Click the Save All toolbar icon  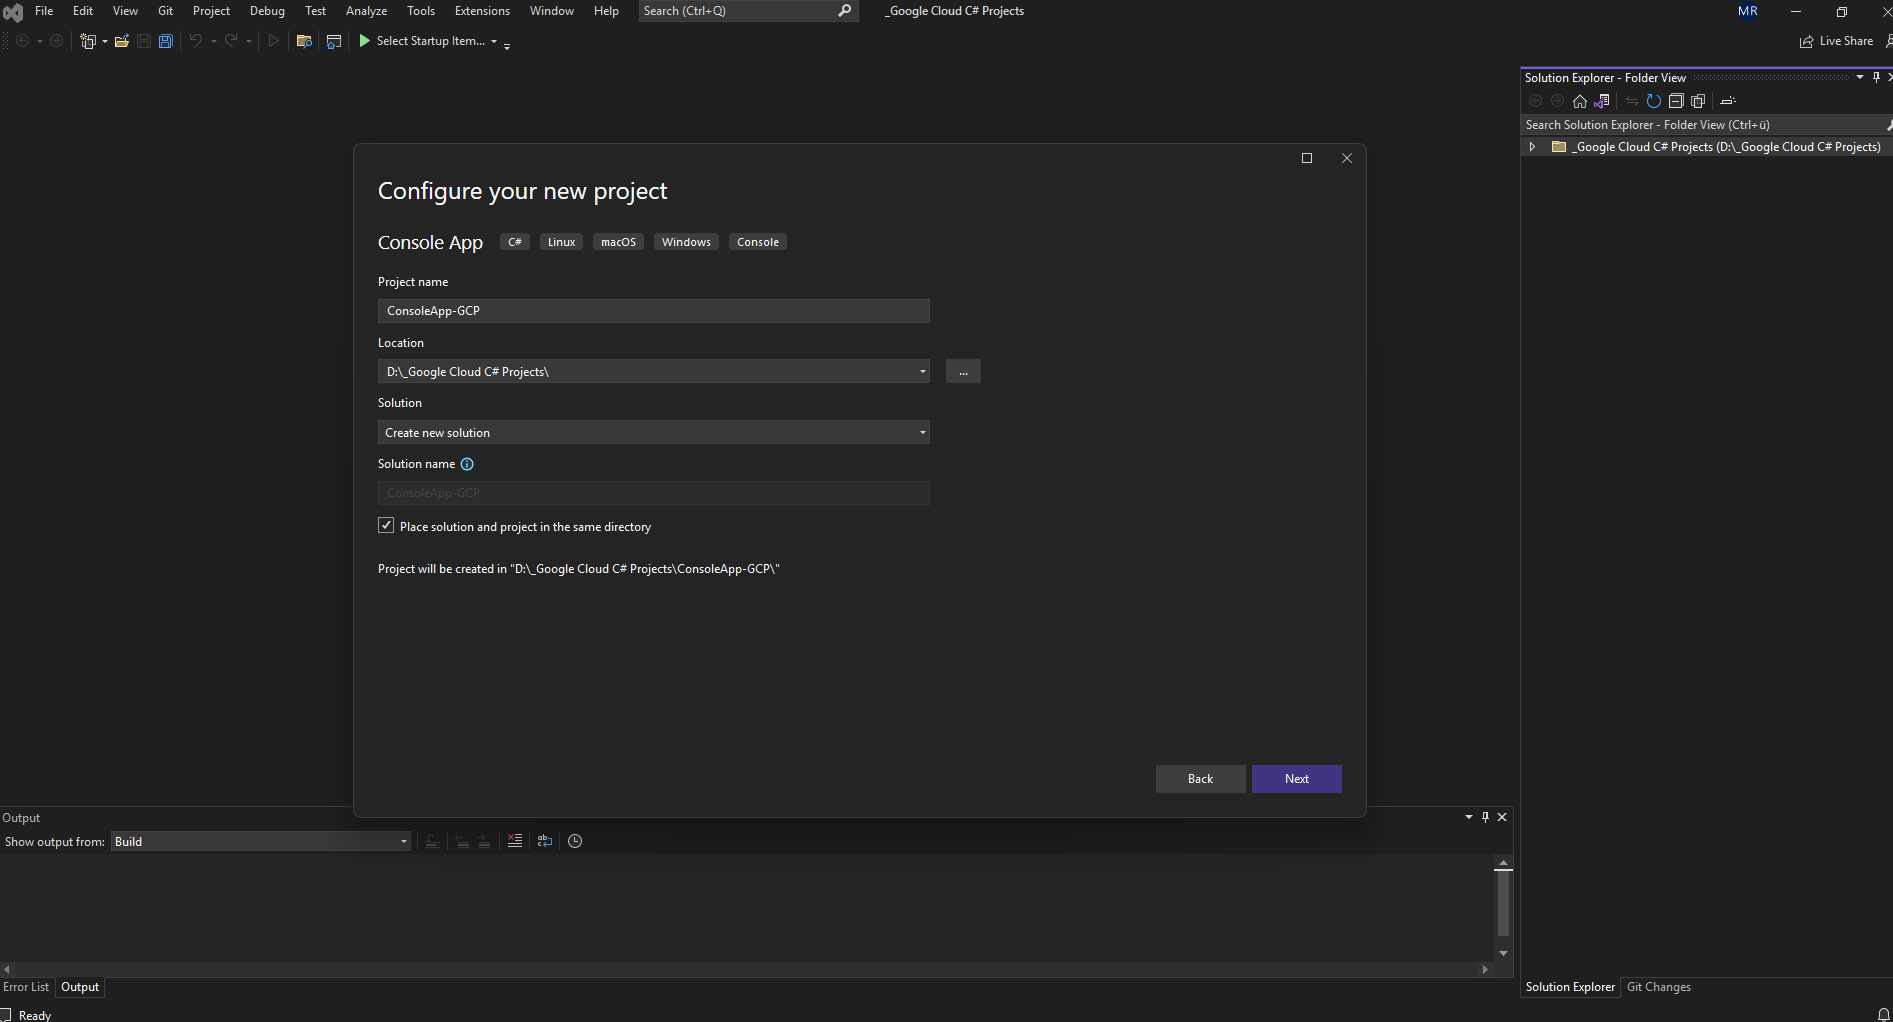(166, 41)
